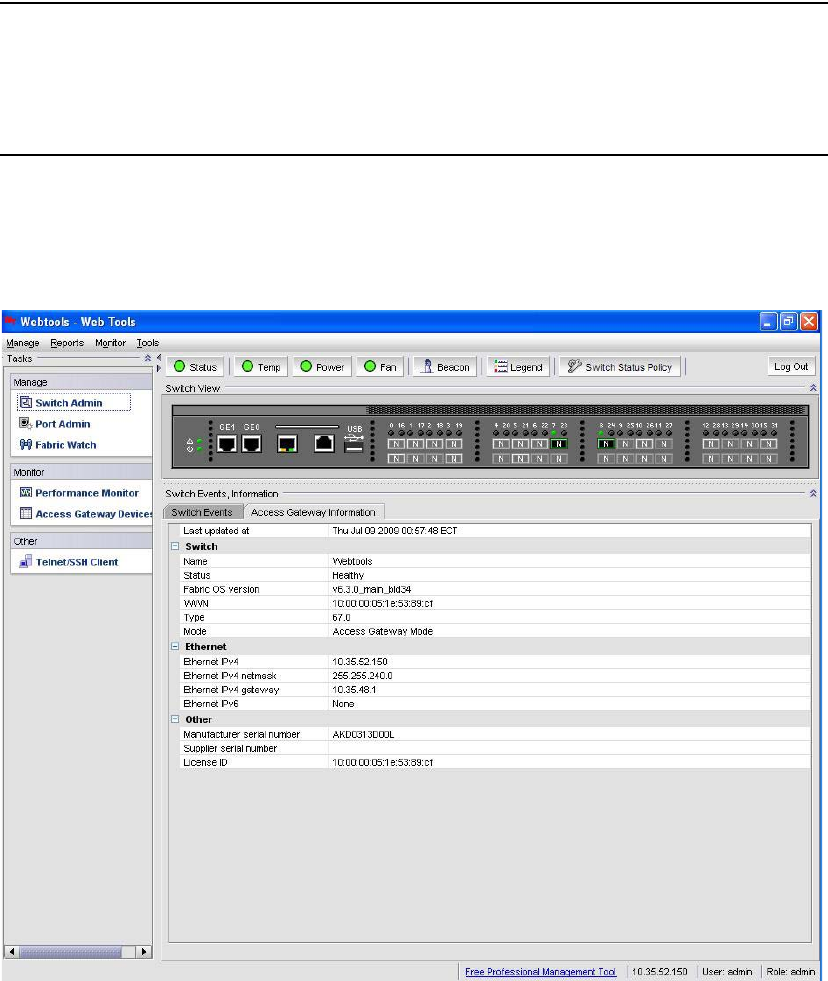Open the Monitor menu
The width and height of the screenshot is (828, 981).
click(x=110, y=343)
